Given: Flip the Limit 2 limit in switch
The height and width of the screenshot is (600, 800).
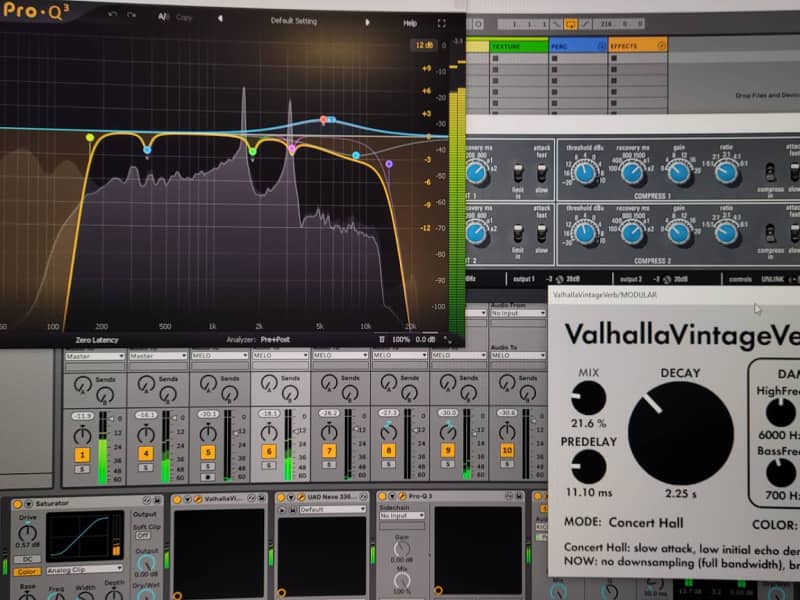Looking at the screenshot, I should 518,234.
